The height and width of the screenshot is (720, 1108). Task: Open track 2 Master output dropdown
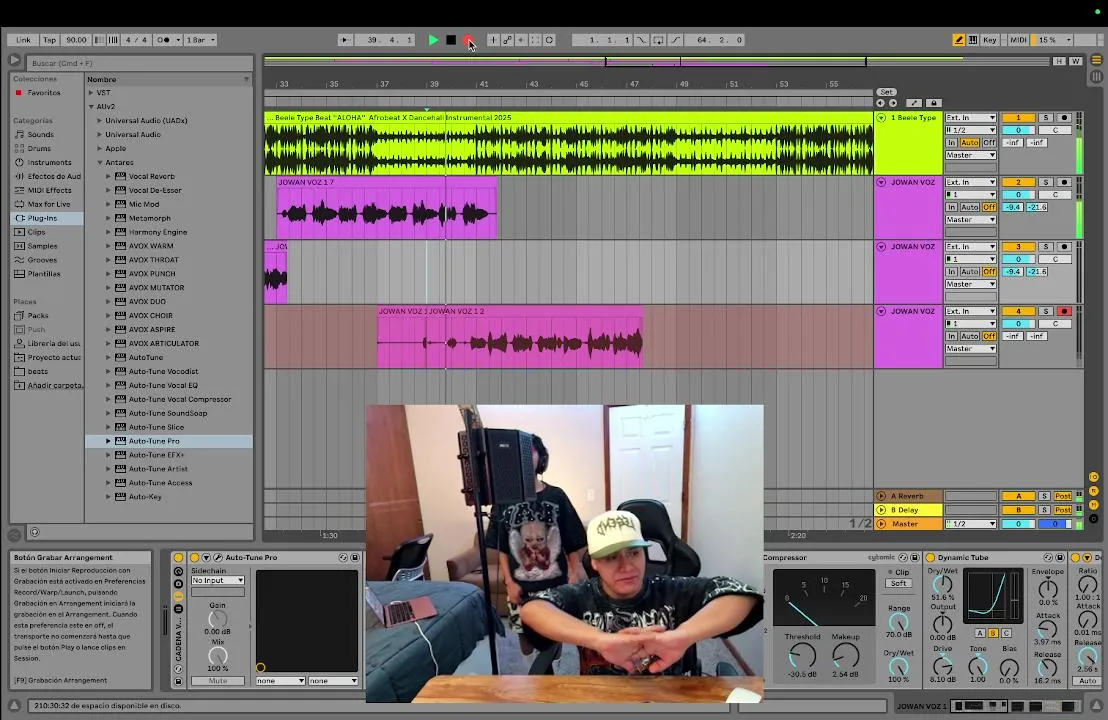[971, 220]
